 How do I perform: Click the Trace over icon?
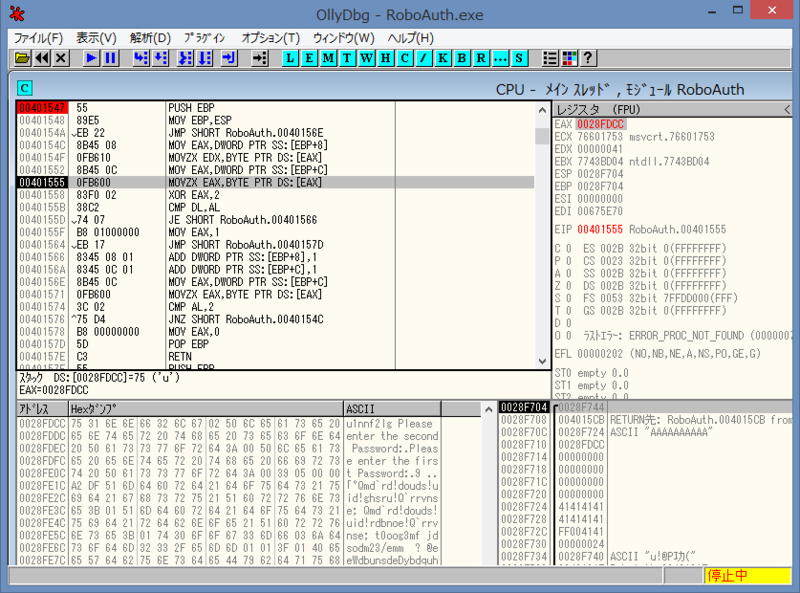[x=205, y=58]
